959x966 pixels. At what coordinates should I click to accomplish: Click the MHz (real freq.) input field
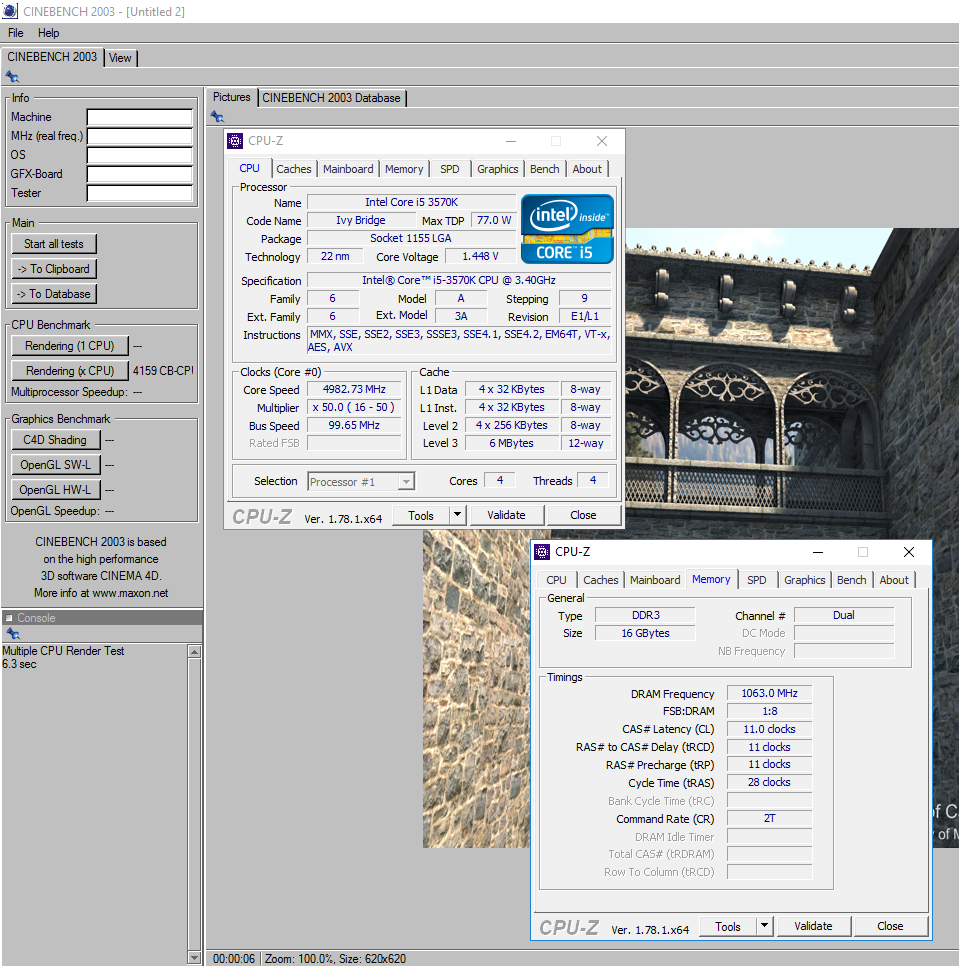coord(140,136)
